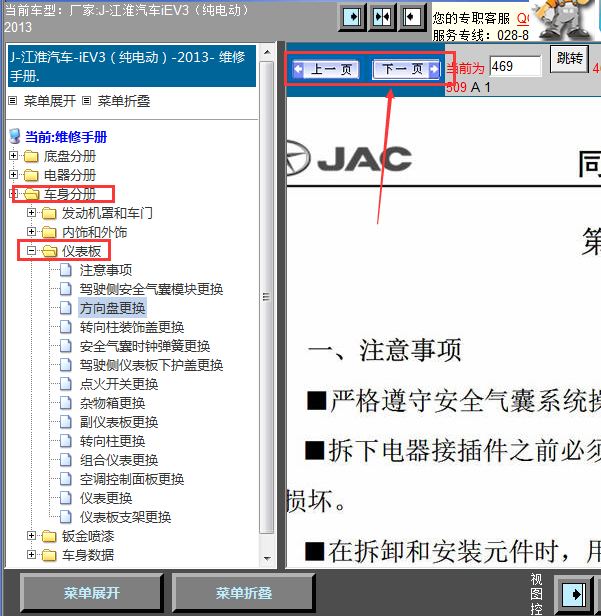Open 安全气囊时钟弹簧更换 document
The image size is (601, 616).
tap(145, 346)
